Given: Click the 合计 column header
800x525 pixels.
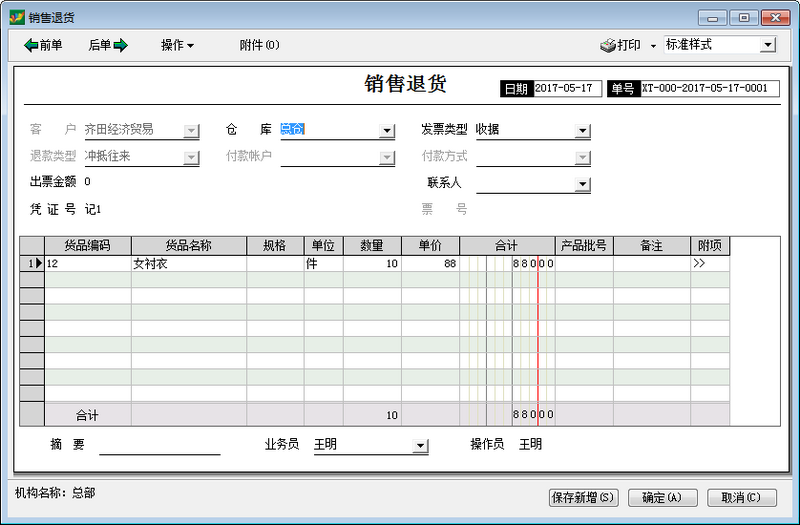Looking at the screenshot, I should (507, 246).
